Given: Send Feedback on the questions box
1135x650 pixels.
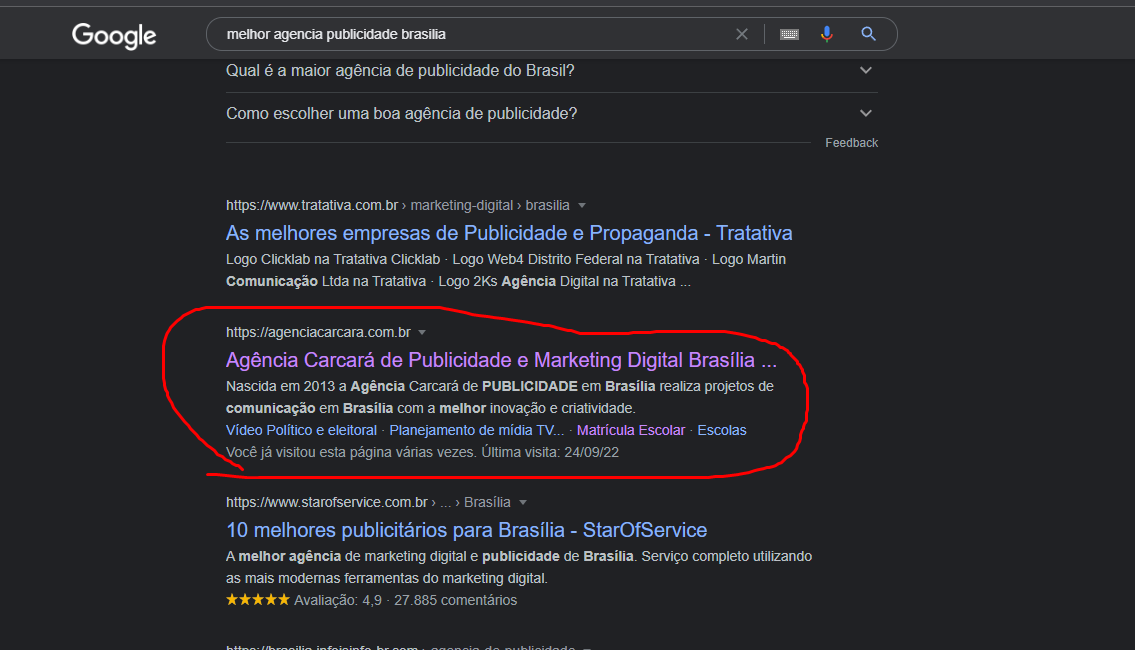Looking at the screenshot, I should pos(851,143).
